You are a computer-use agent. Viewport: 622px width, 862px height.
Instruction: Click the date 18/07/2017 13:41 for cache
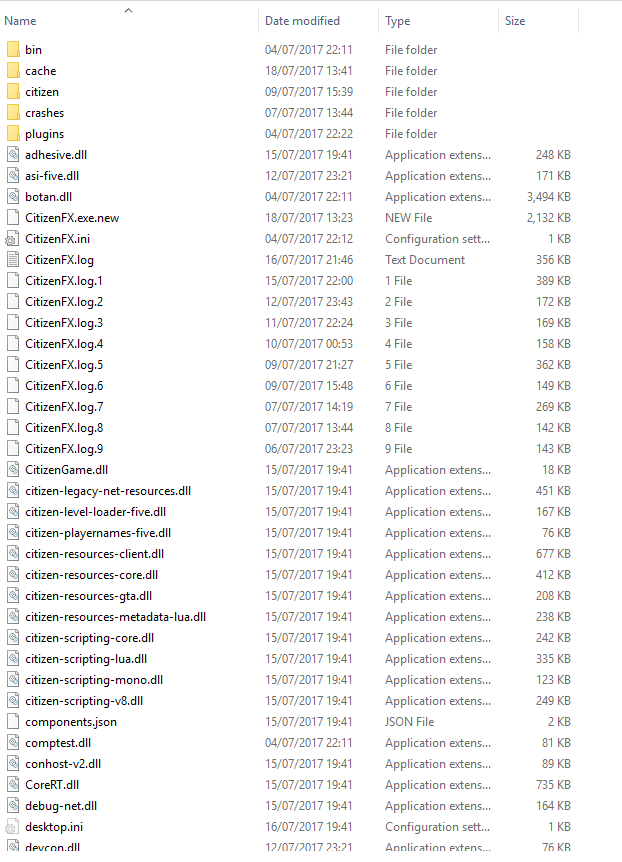[x=309, y=71]
